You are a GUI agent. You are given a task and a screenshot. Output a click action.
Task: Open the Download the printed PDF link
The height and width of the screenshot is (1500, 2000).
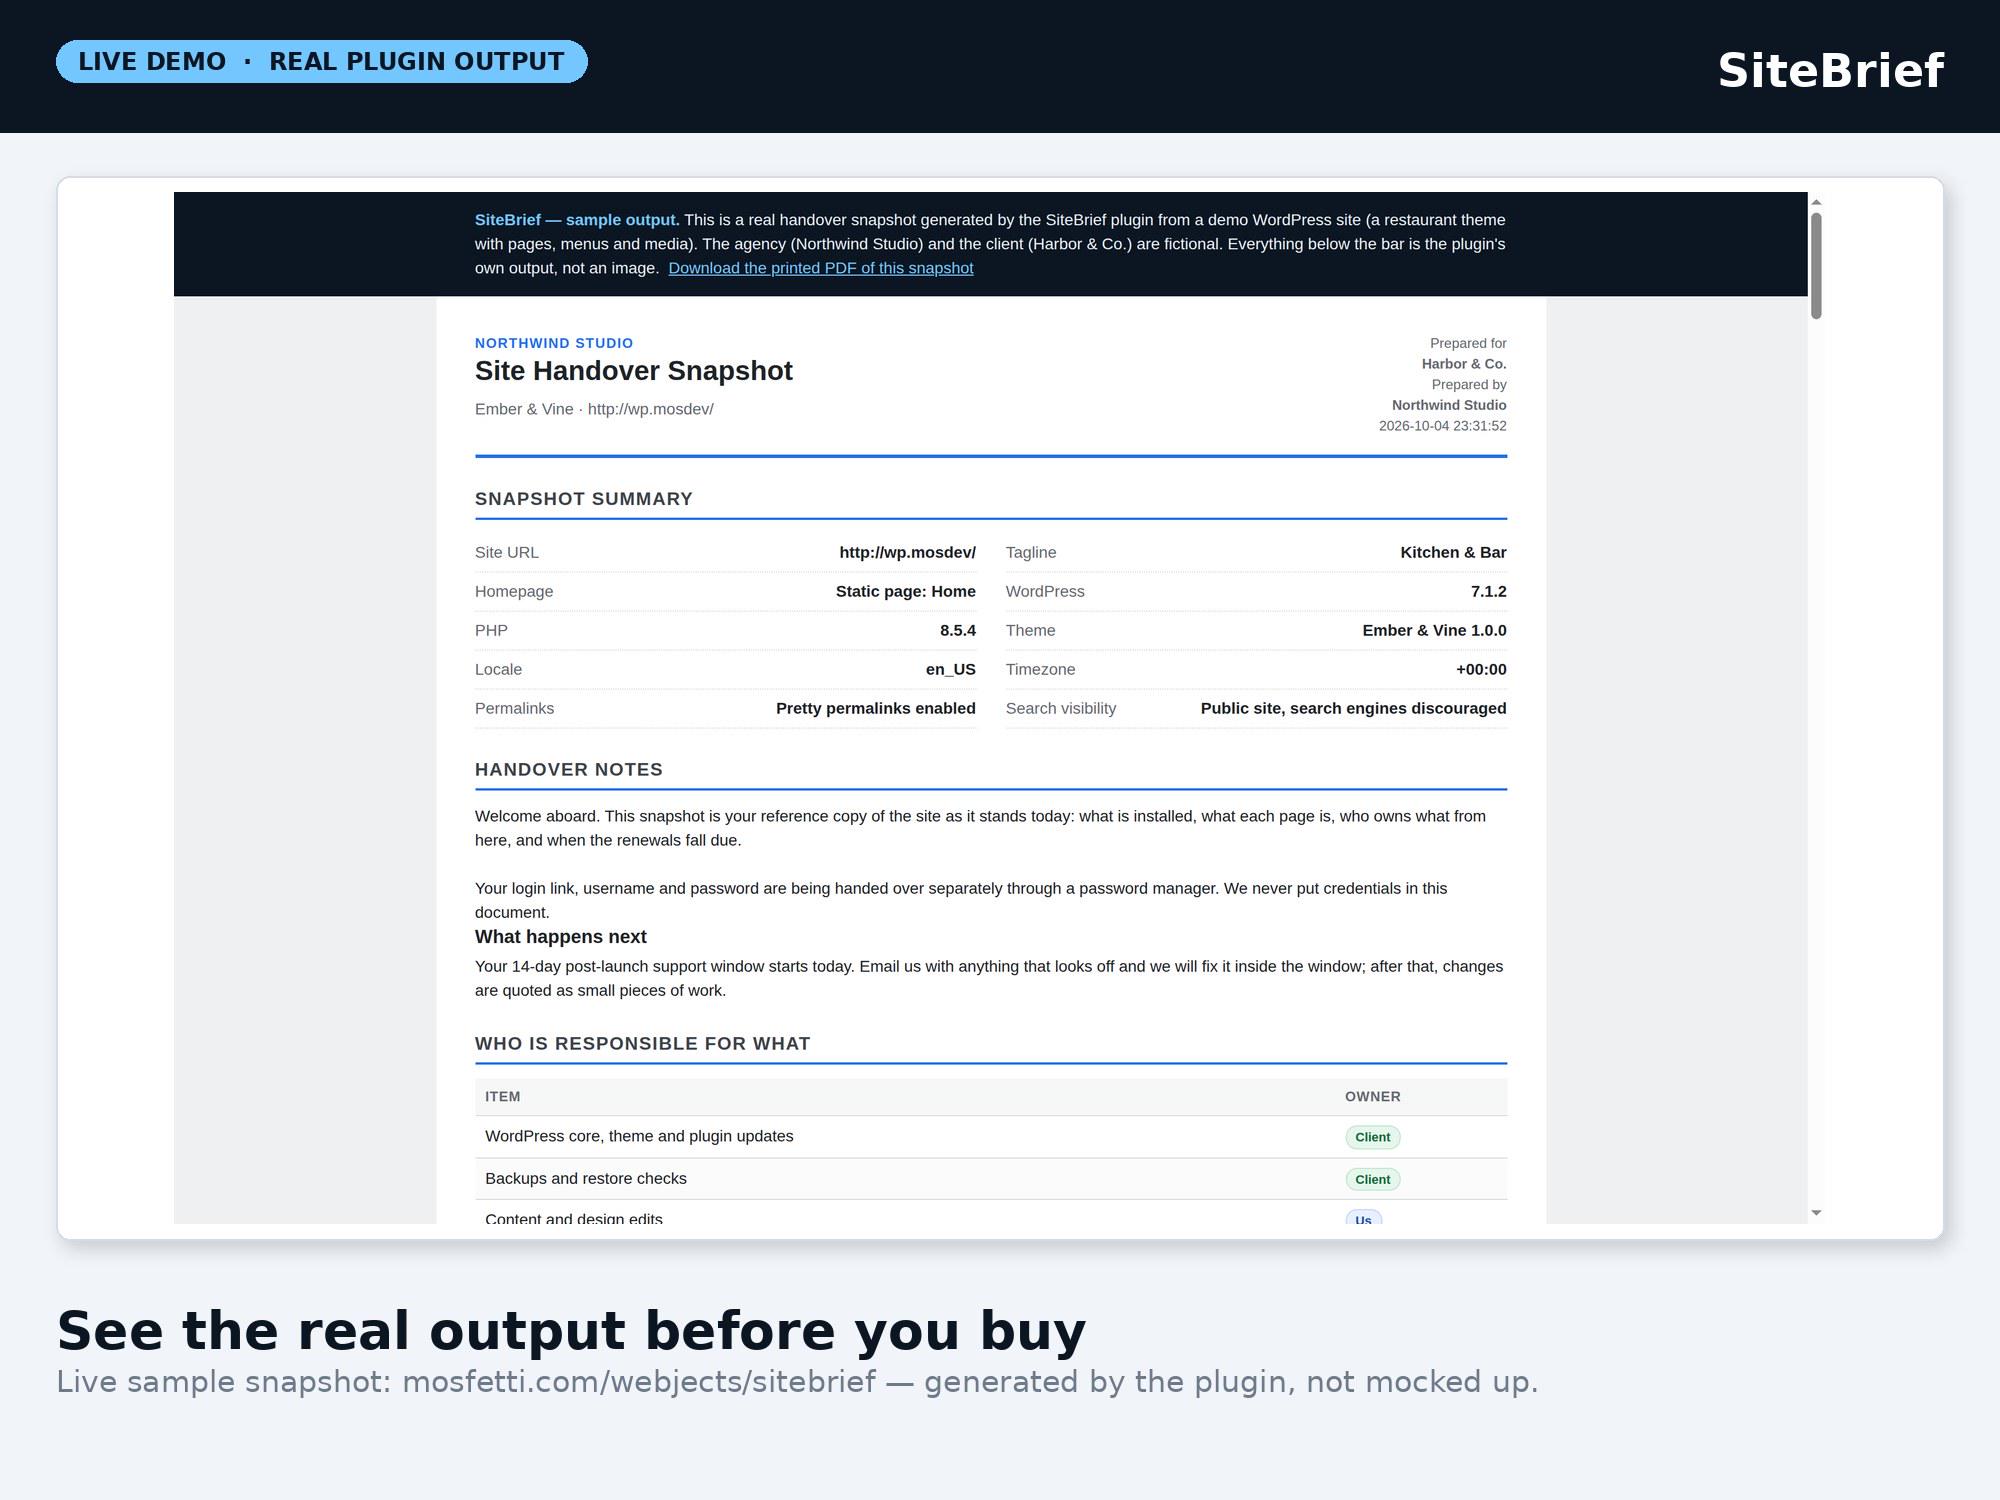[x=820, y=268]
